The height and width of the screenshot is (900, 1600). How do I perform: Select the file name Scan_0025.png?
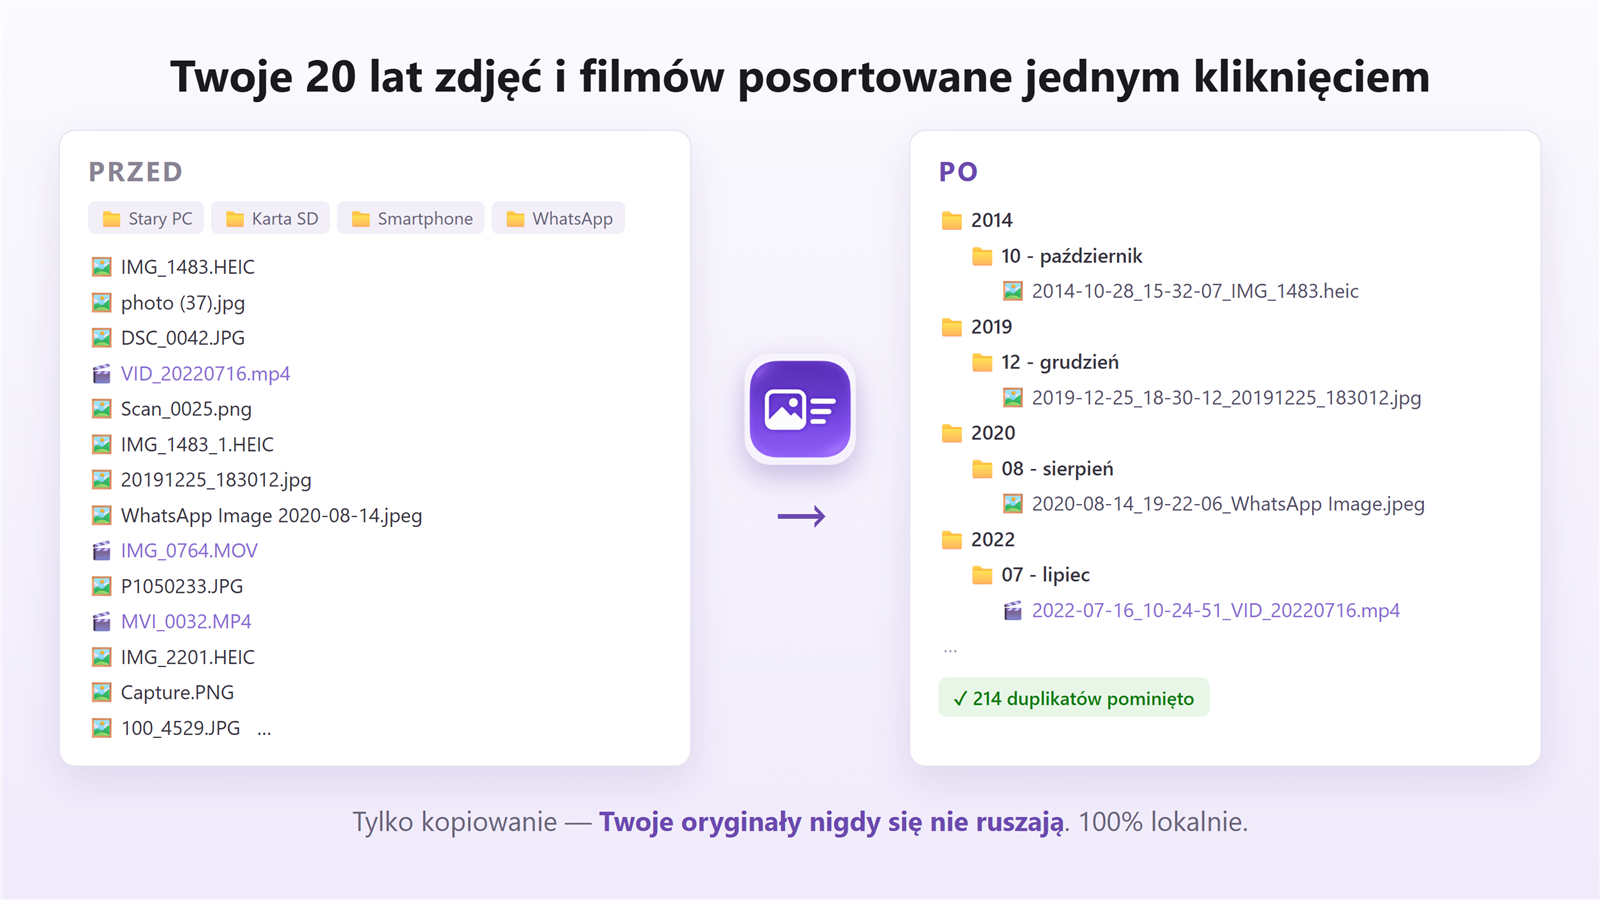point(186,409)
